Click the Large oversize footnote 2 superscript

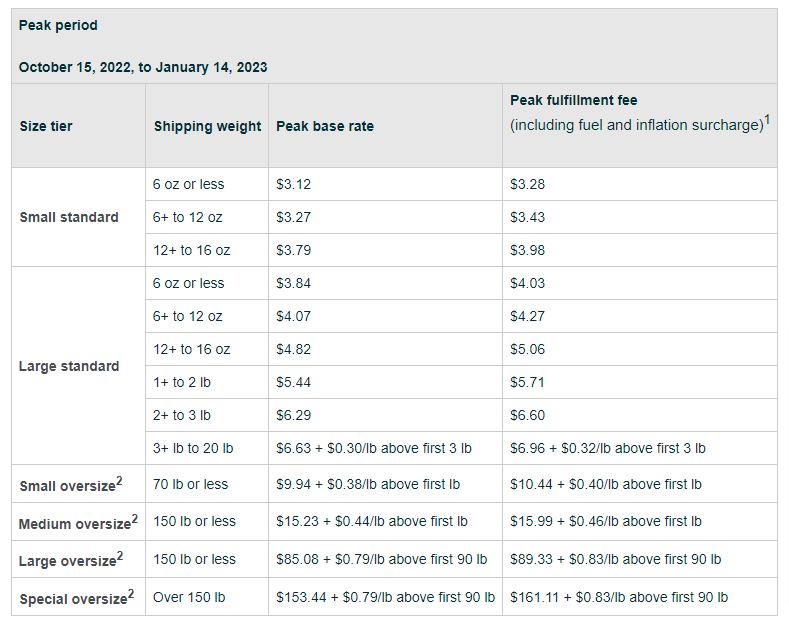point(120,555)
